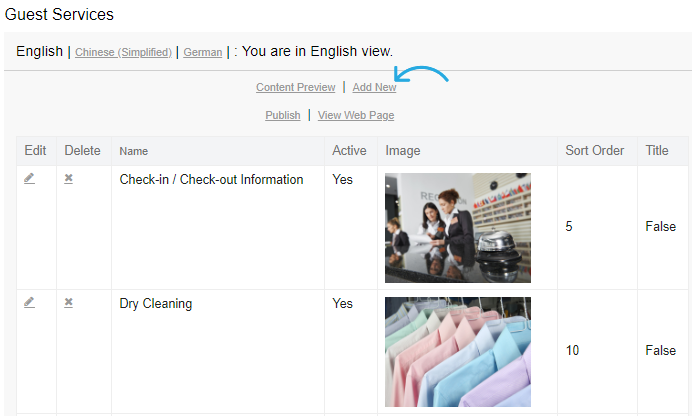Click the Active column header
This screenshot has width=692, height=416.
coord(349,151)
